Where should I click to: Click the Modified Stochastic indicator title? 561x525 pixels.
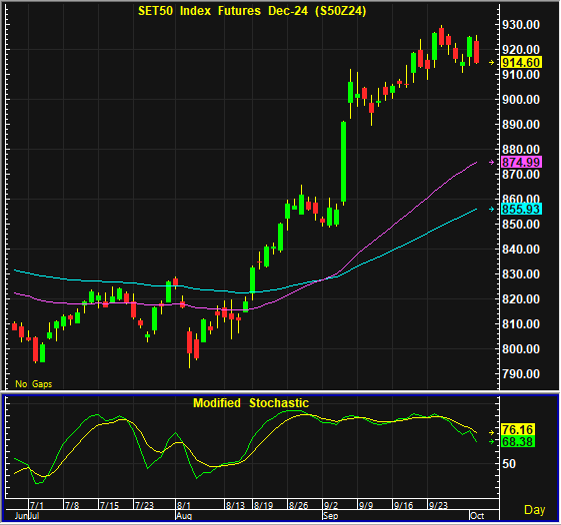click(x=251, y=403)
